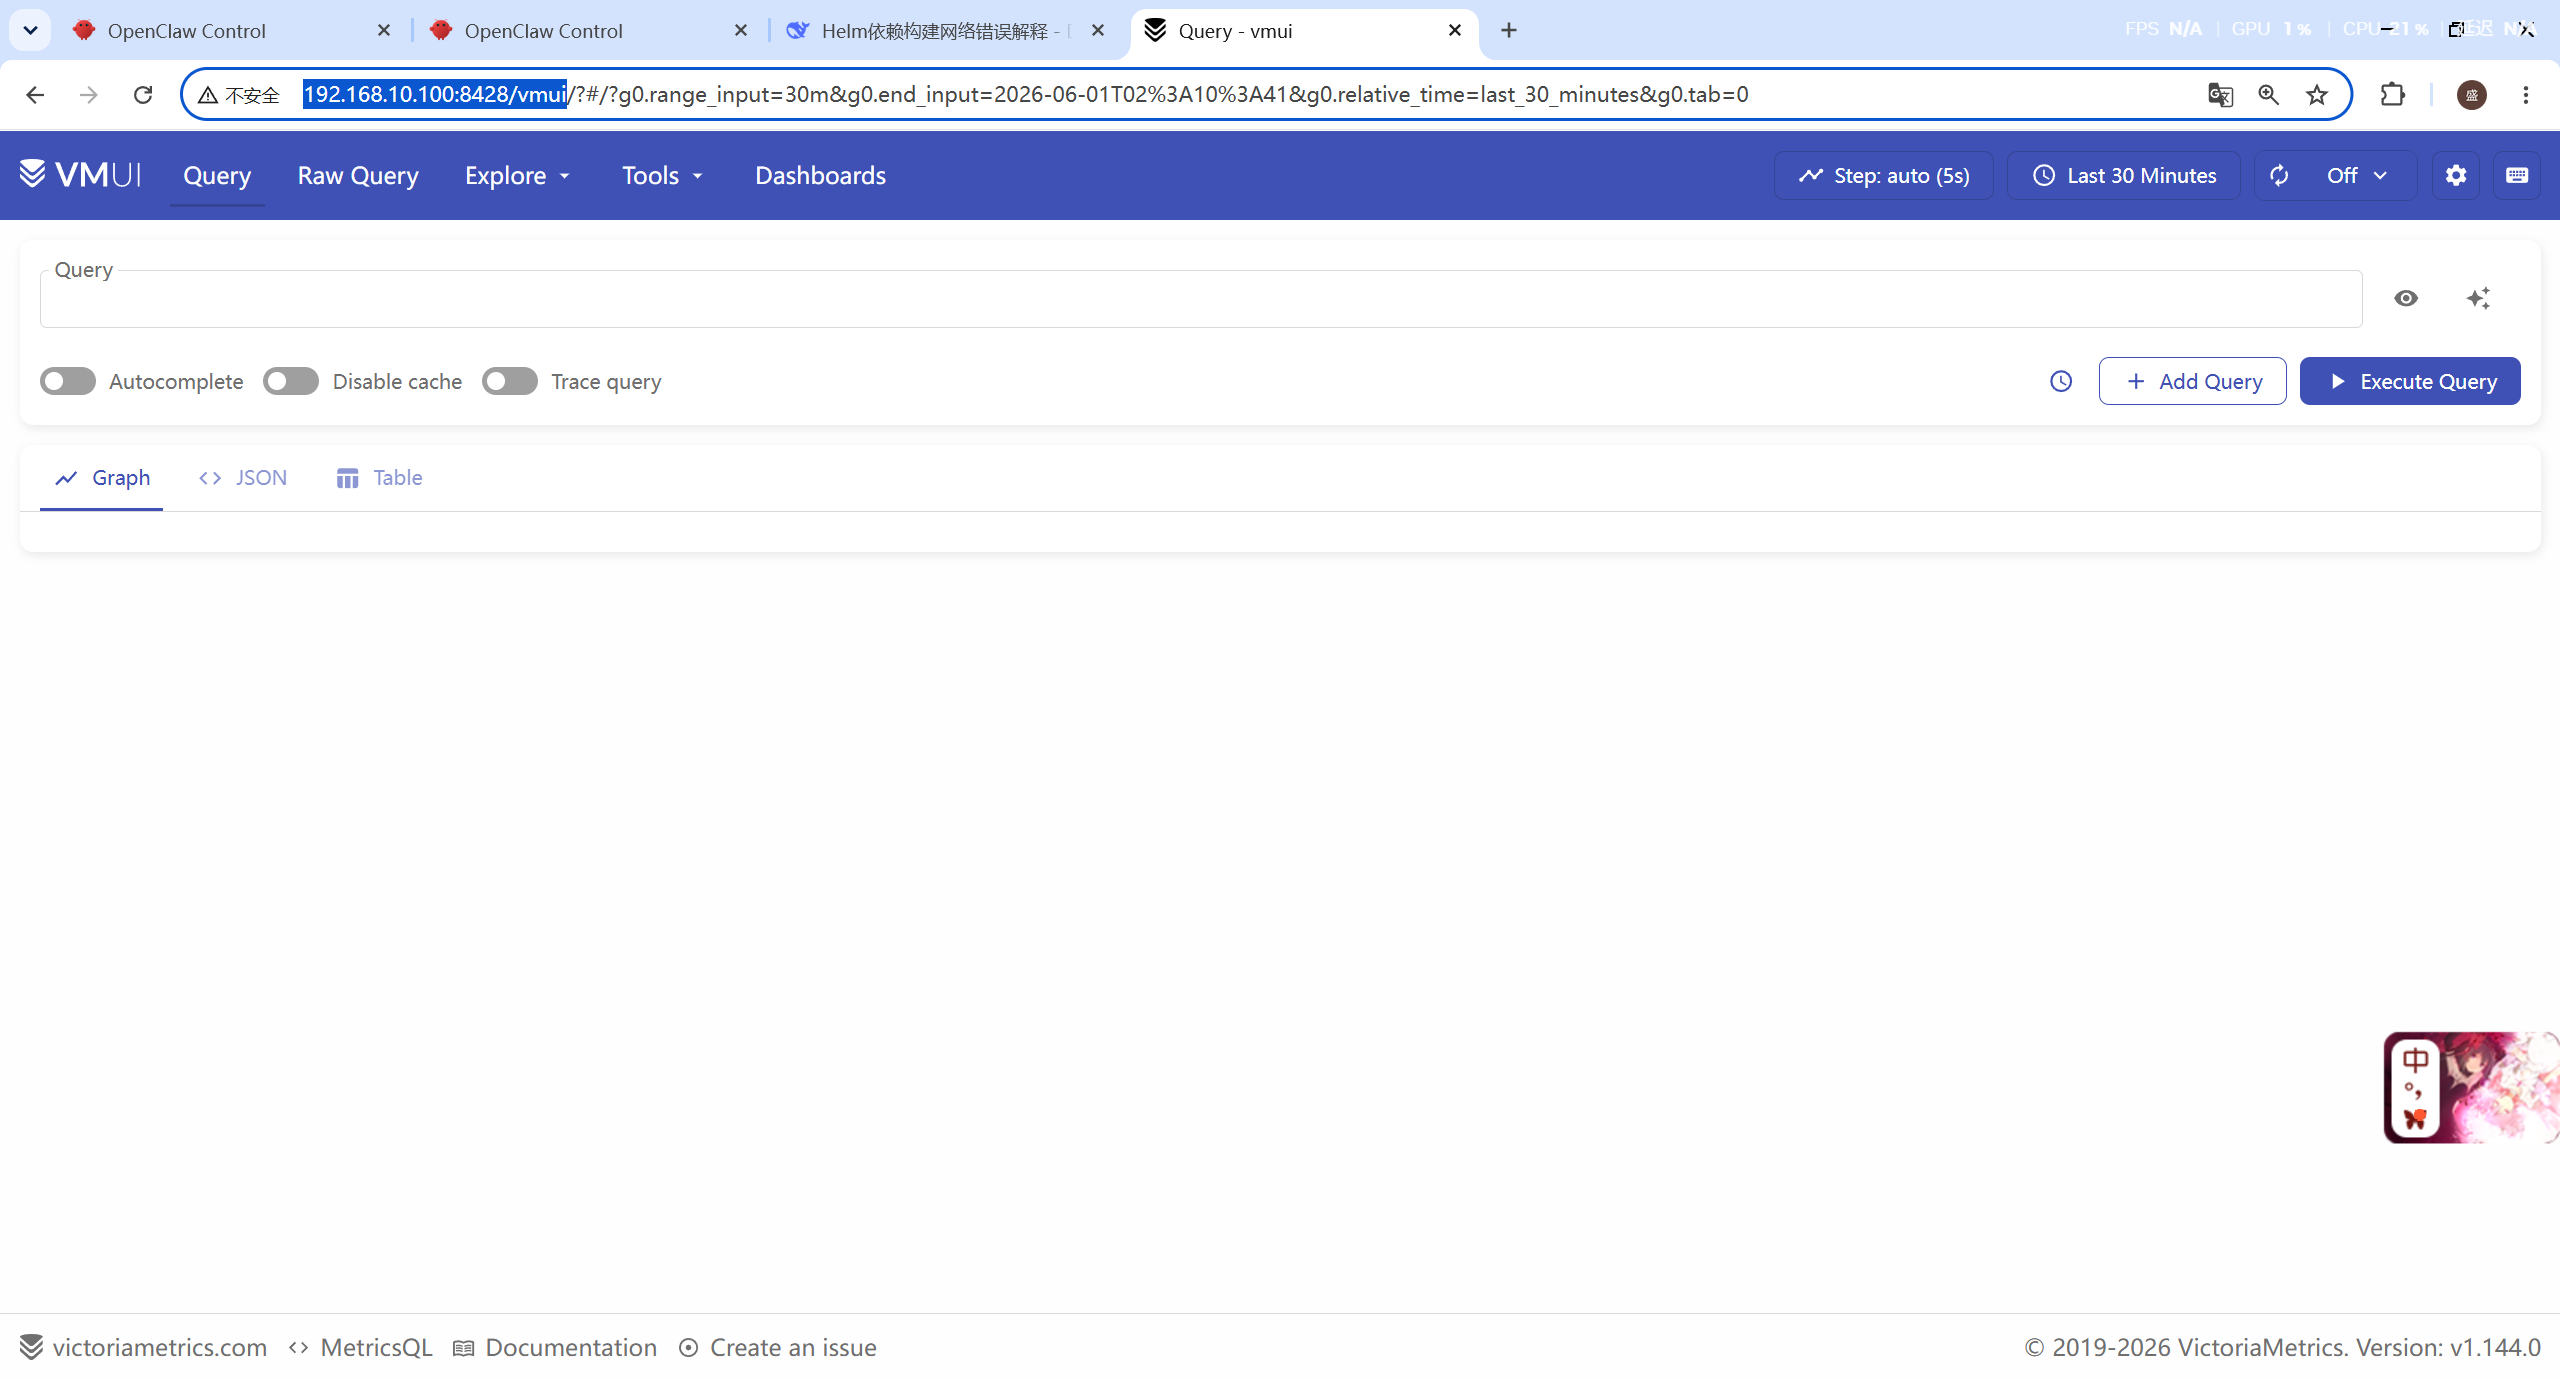Open tab search chevron dropdown
Screen dimensions: 2560x1380
point(30,30)
